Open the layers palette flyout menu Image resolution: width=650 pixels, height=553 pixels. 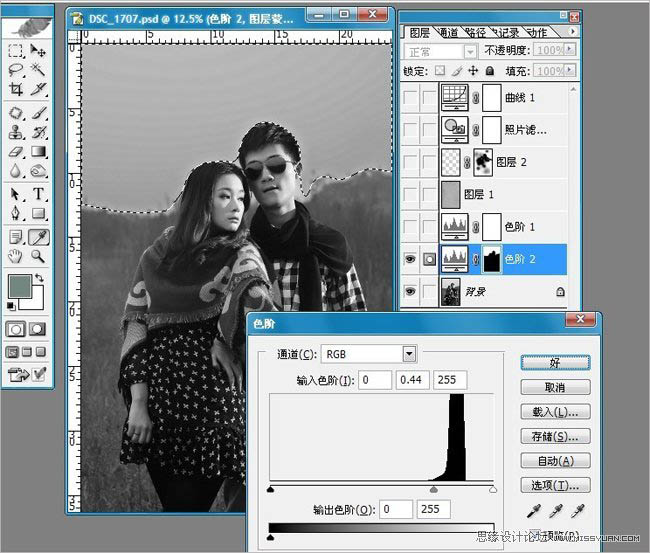point(572,31)
